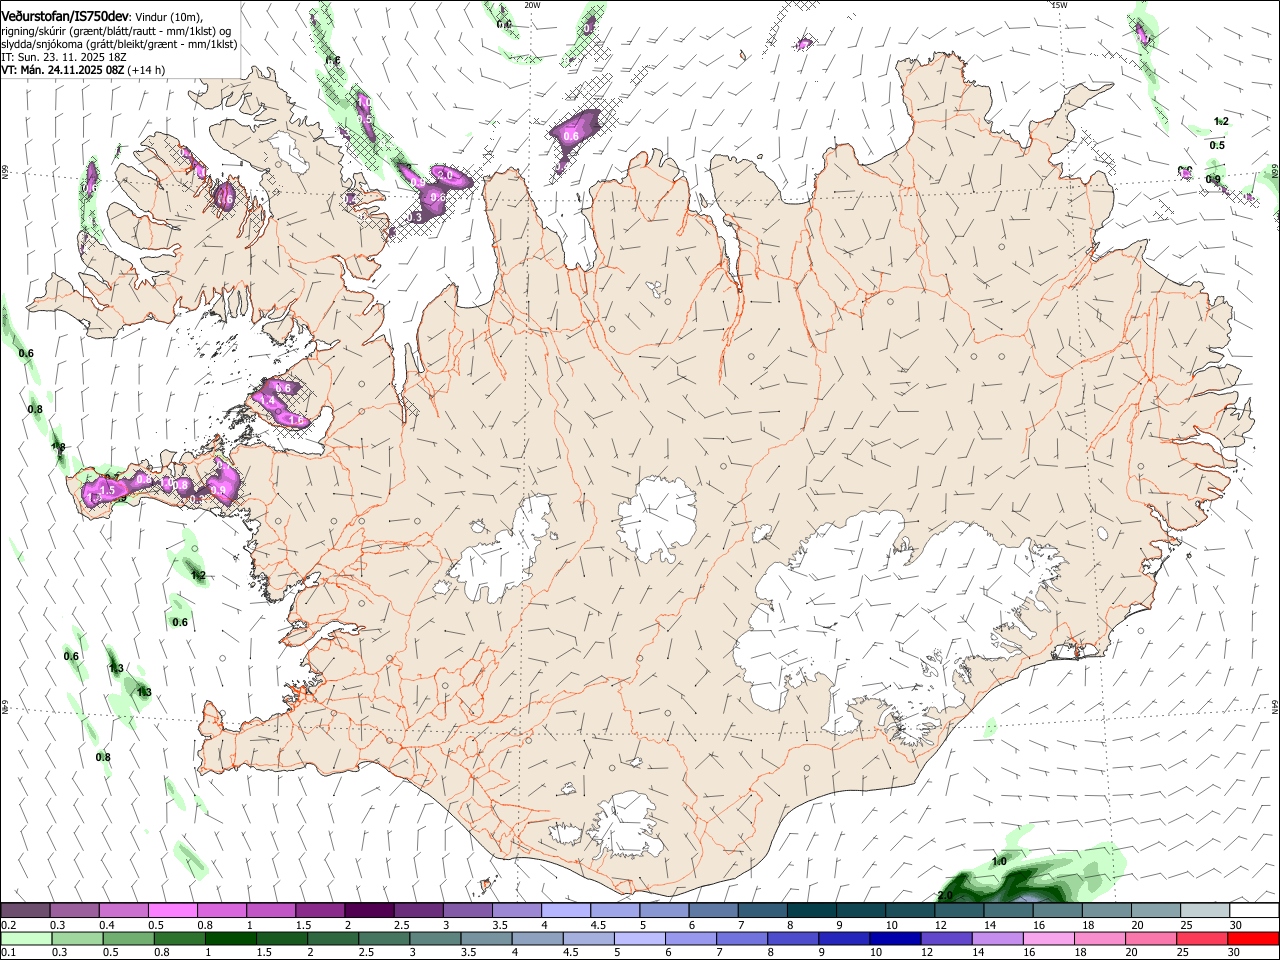
Task: Click the legend tick label 0.1 in the bottom row
Action: pos(9,952)
